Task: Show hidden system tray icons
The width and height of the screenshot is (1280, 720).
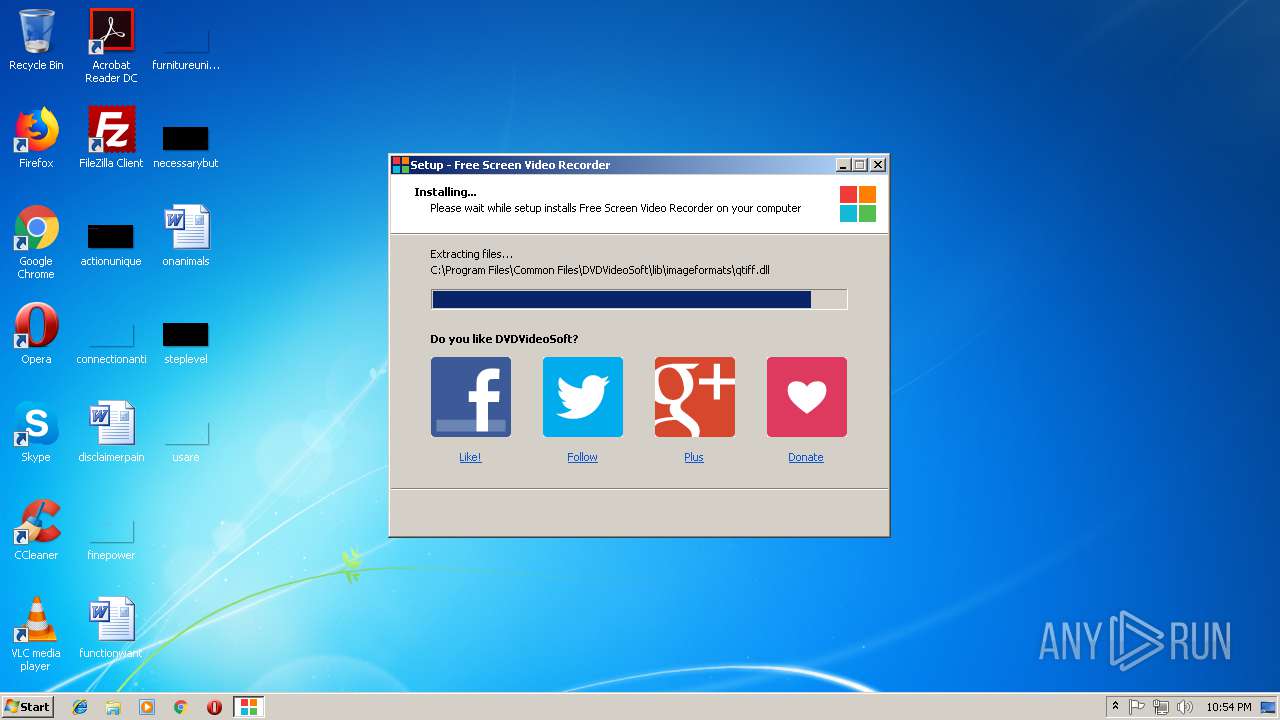Action: click(x=1115, y=707)
